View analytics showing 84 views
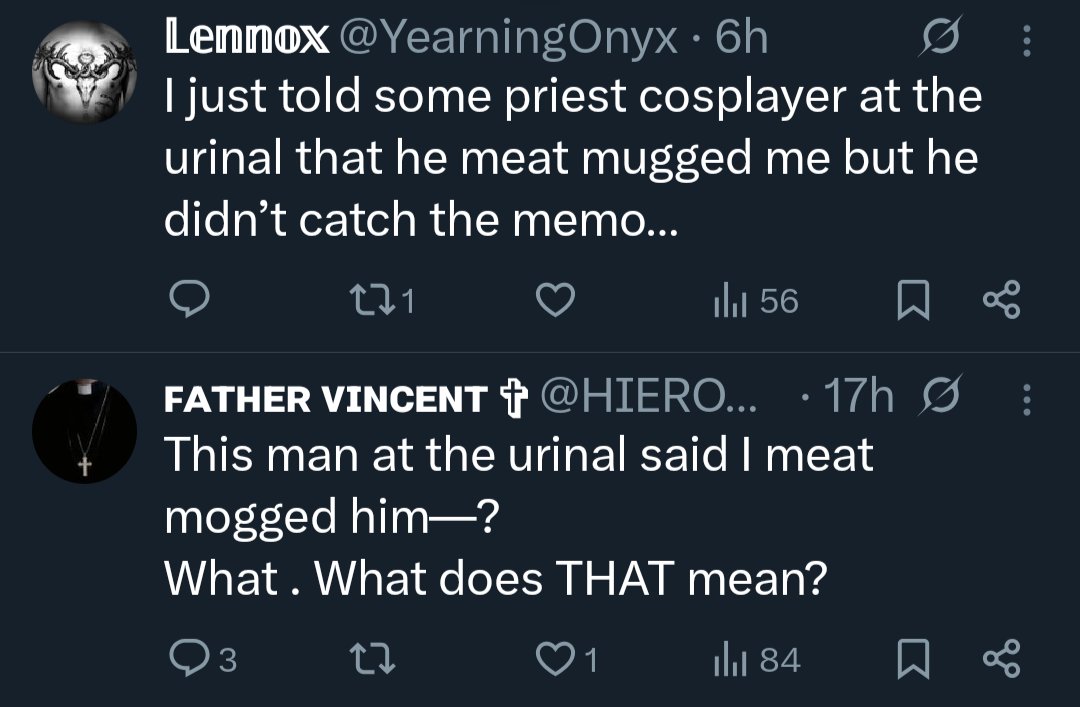The height and width of the screenshot is (707, 1080). click(x=755, y=659)
